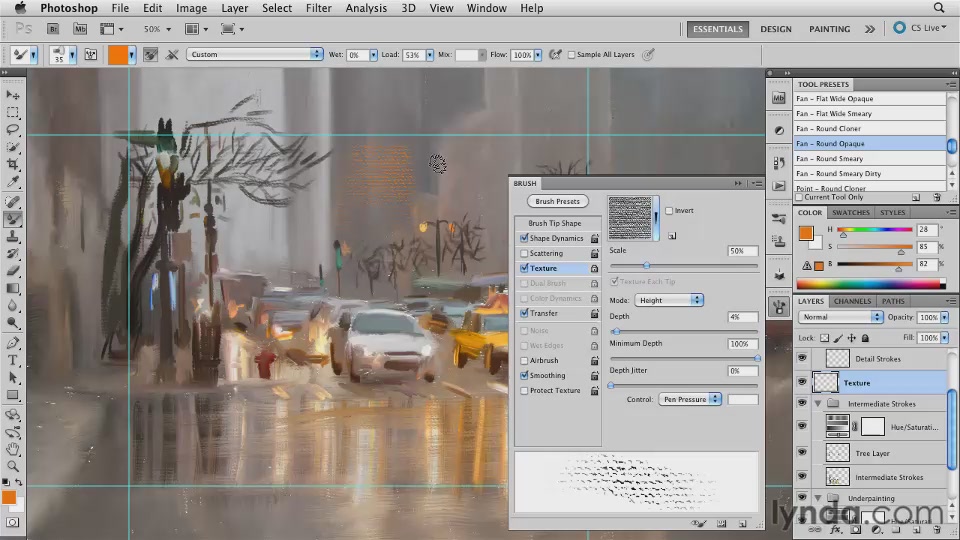Select the Zoom tool
Viewport: 960px width, 540px height.
click(13, 466)
